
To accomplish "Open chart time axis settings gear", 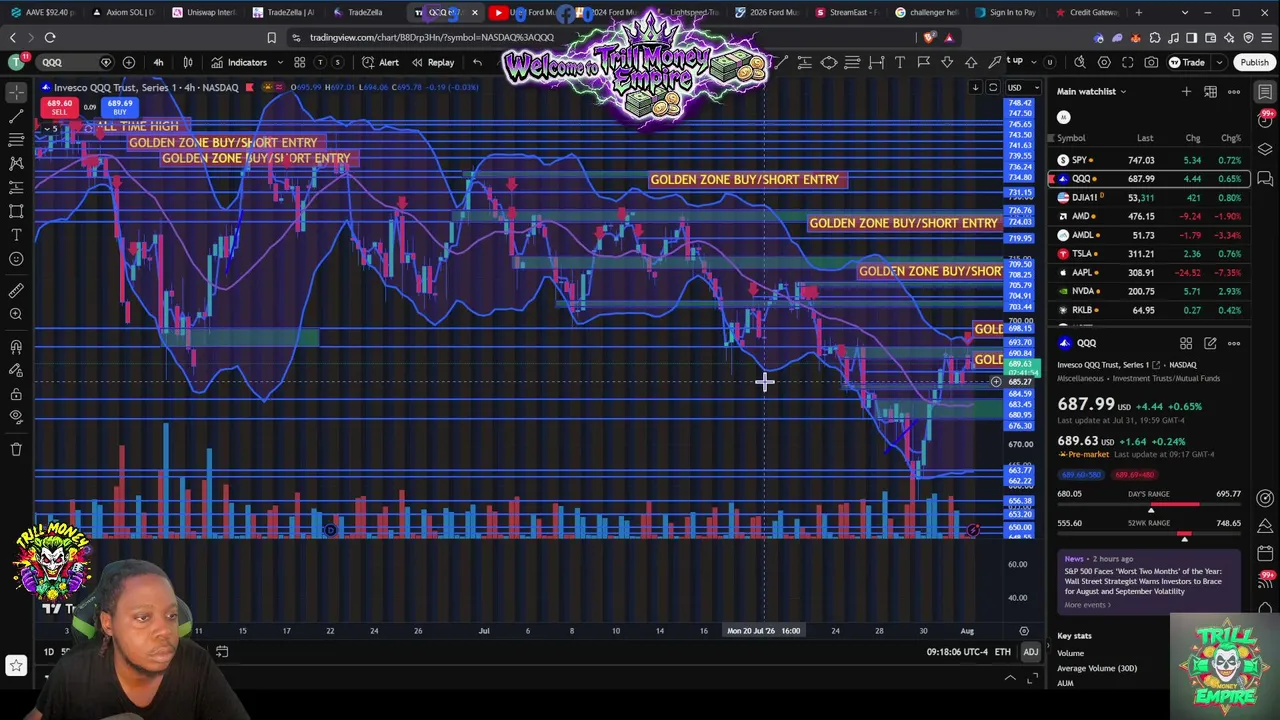I will 1023,631.
